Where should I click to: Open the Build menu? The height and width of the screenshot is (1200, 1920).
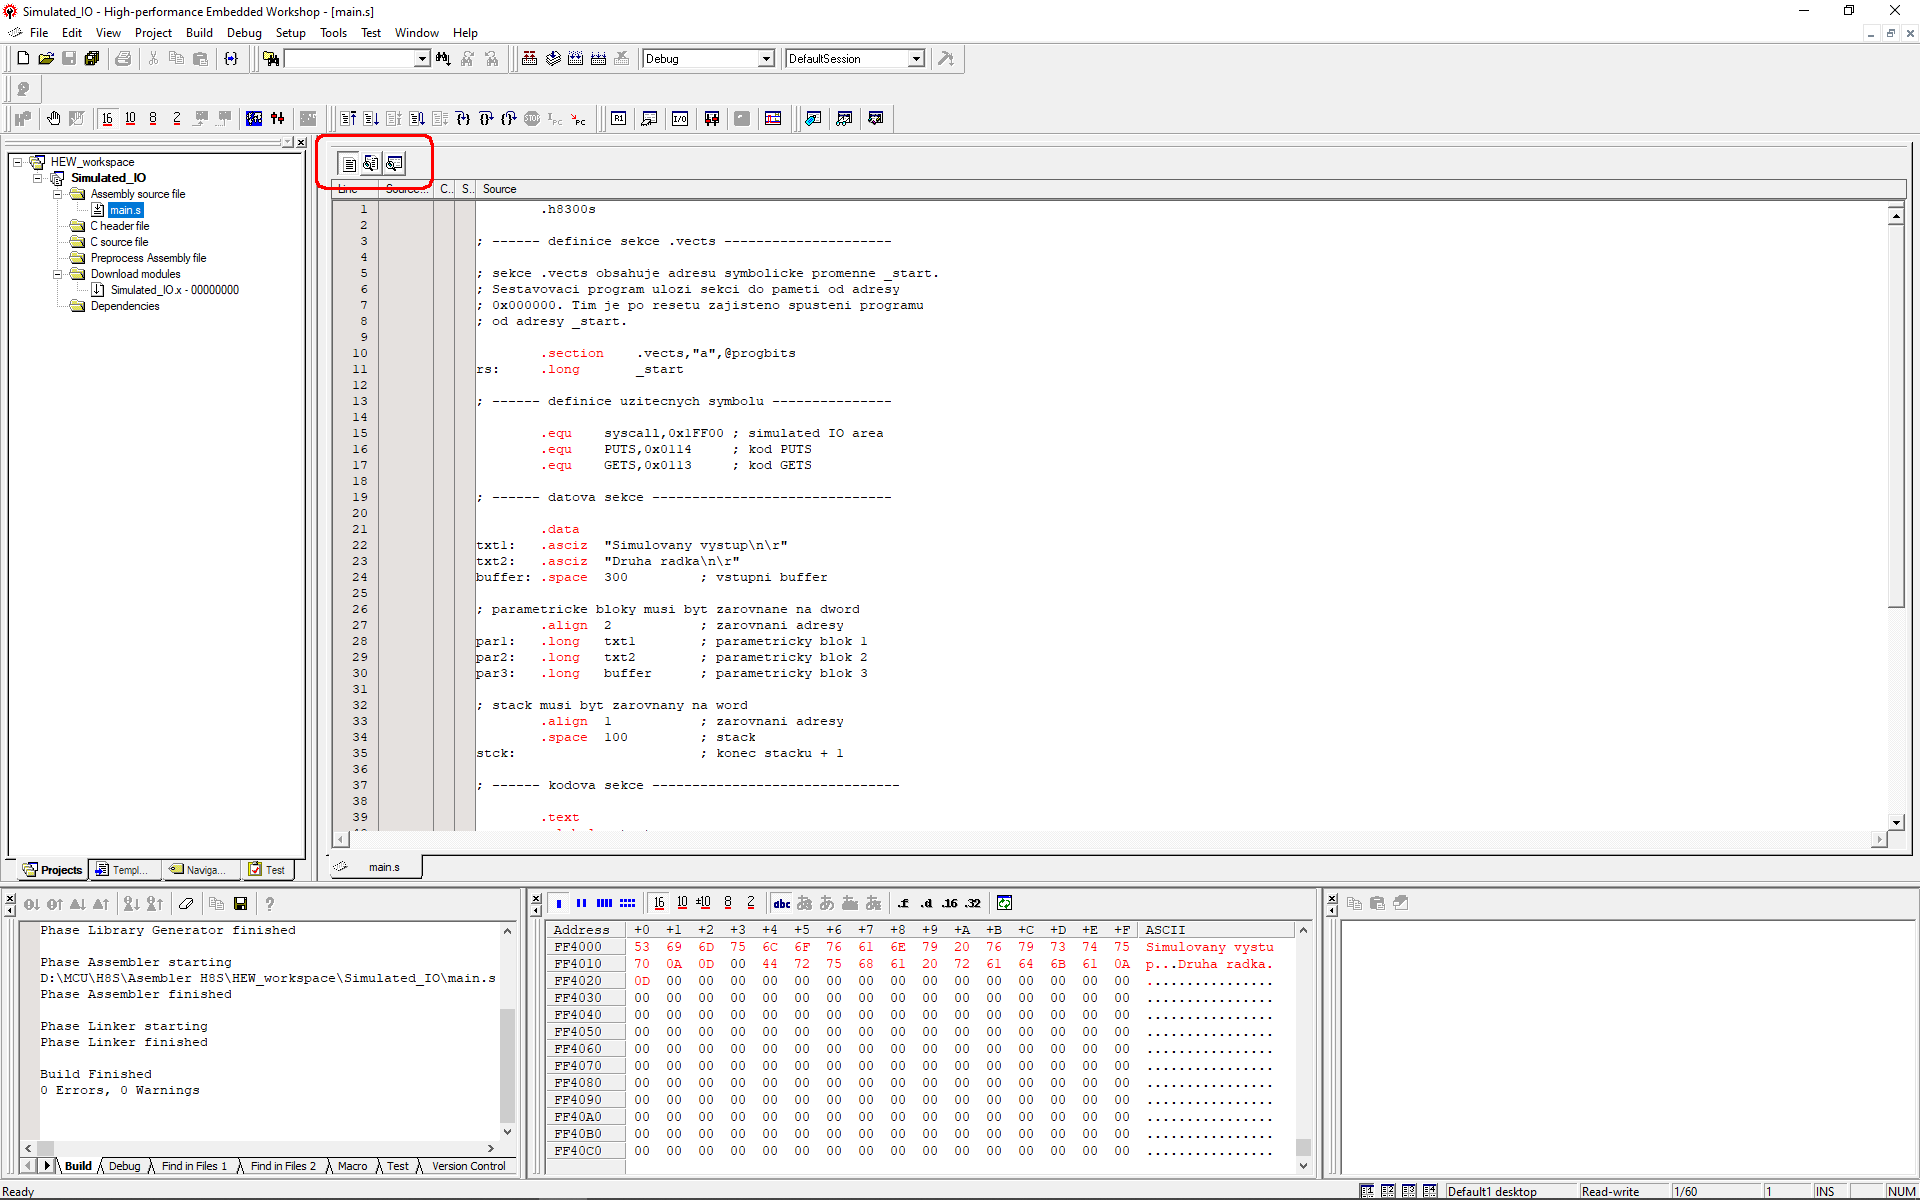[199, 33]
